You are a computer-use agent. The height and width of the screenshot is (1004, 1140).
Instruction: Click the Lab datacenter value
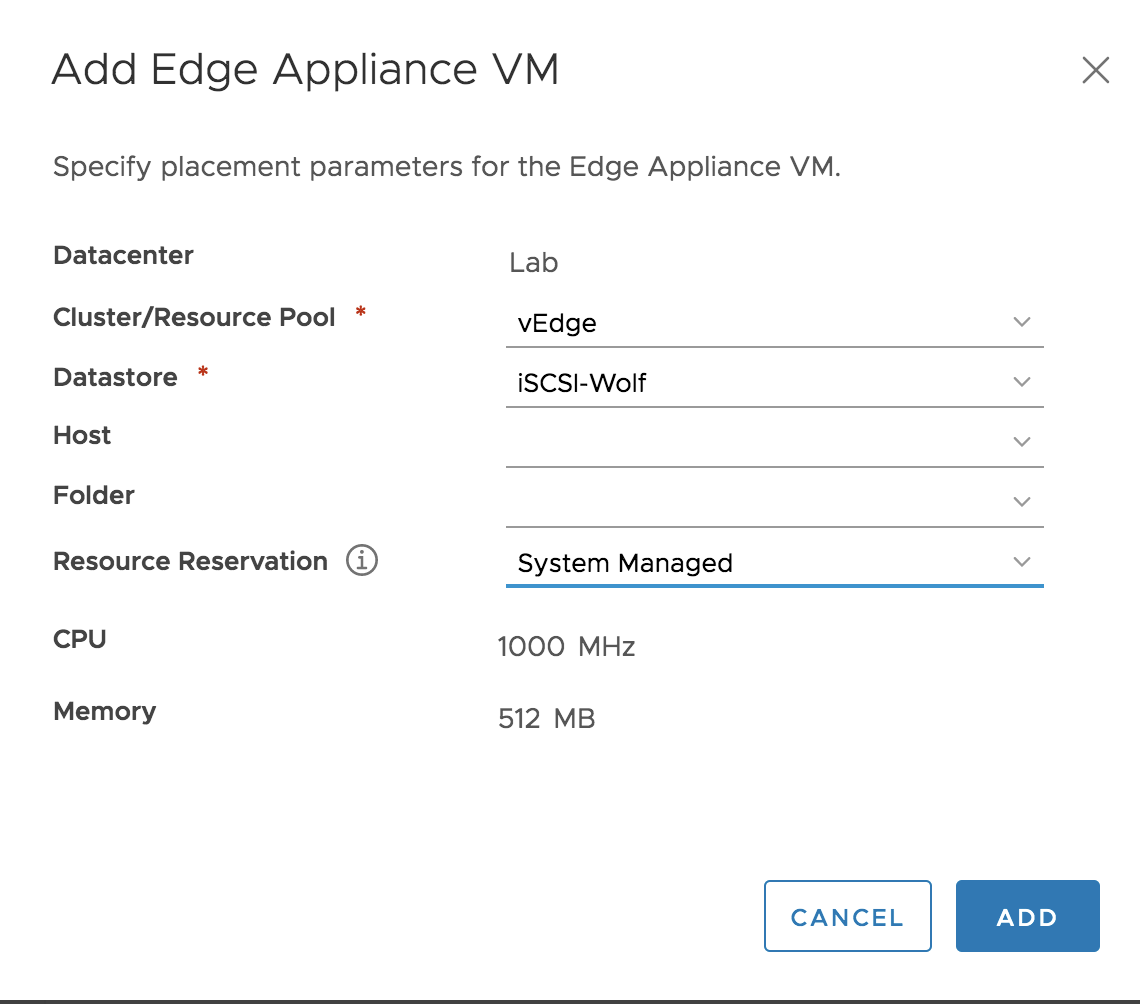point(536,263)
